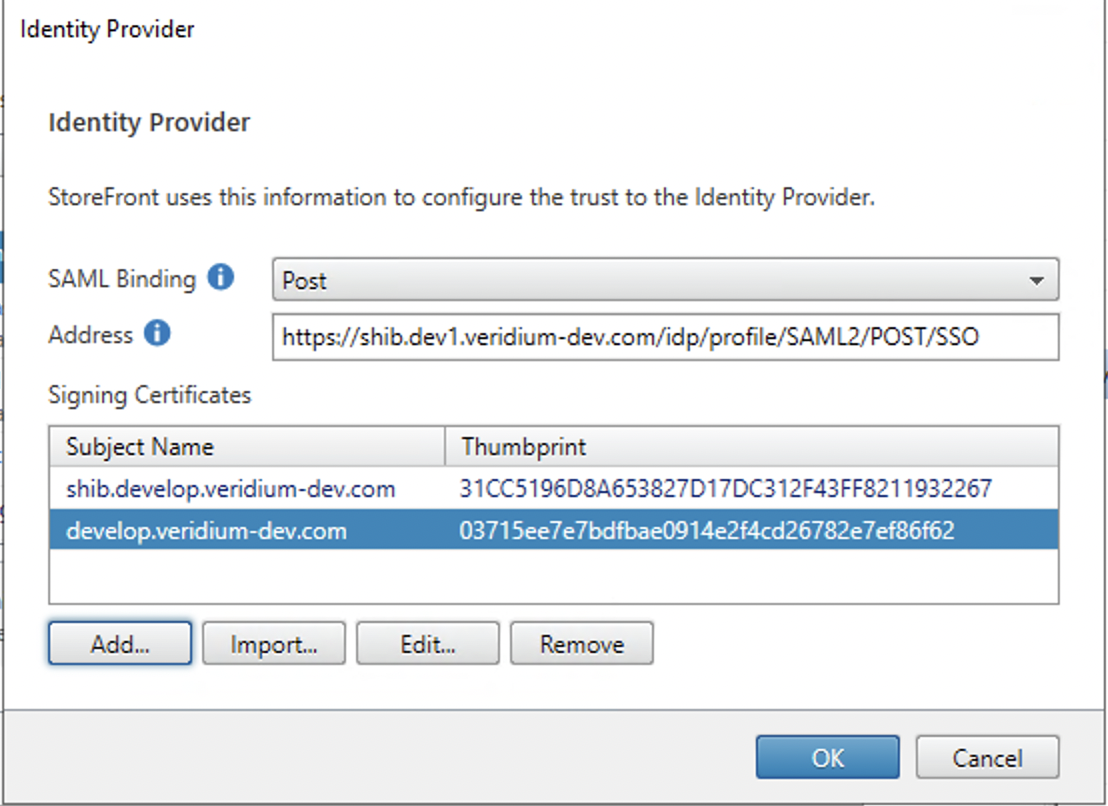The height and width of the screenshot is (806, 1108).
Task: Sort by Subject Name column header
Action: [140, 446]
